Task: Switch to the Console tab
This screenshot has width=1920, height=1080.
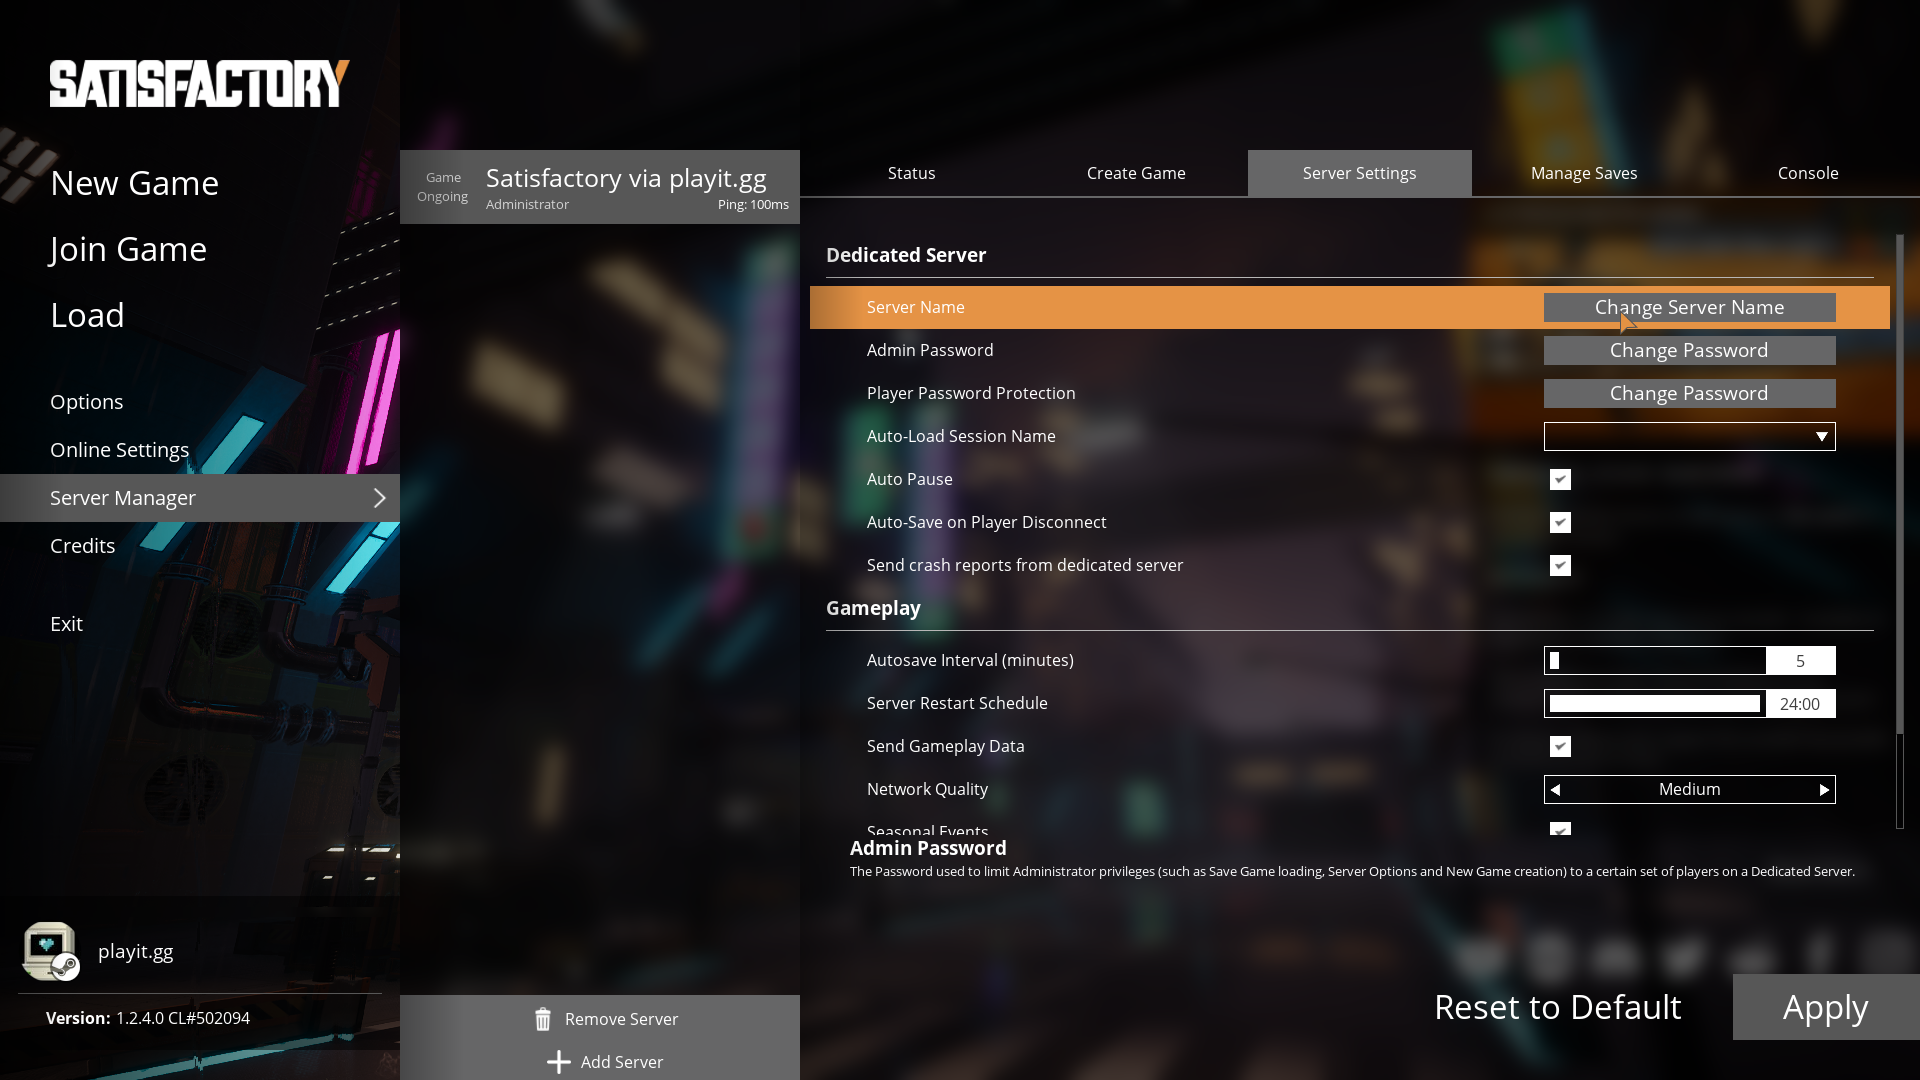Action: coord(1808,173)
